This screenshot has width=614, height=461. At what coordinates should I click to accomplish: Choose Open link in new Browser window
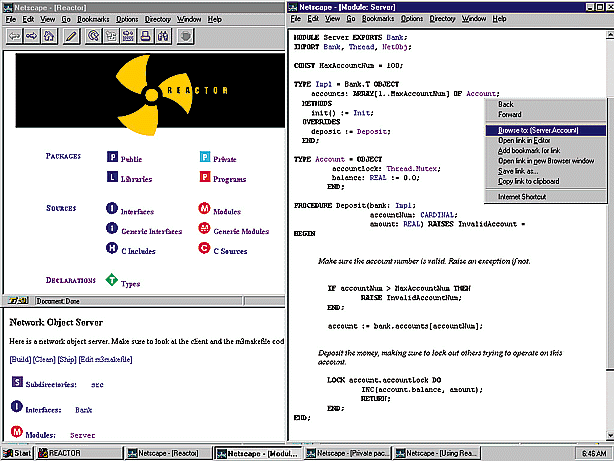click(545, 161)
